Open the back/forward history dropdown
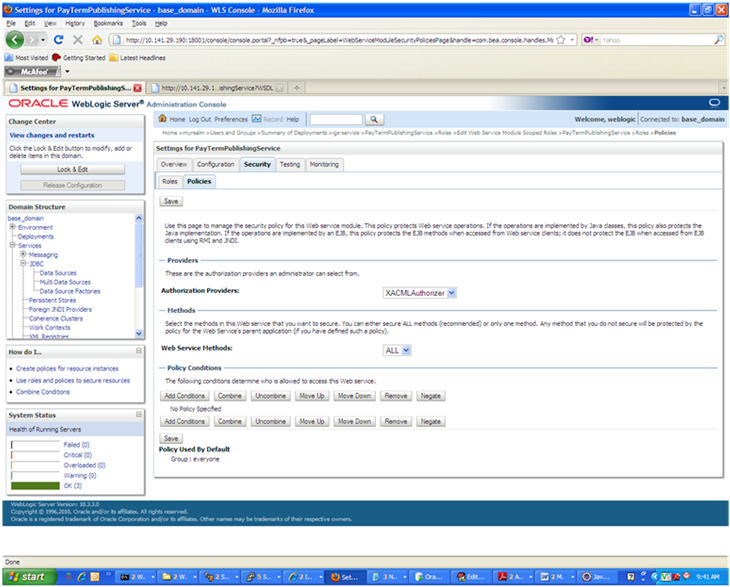Image resolution: width=730 pixels, height=587 pixels. point(43,40)
